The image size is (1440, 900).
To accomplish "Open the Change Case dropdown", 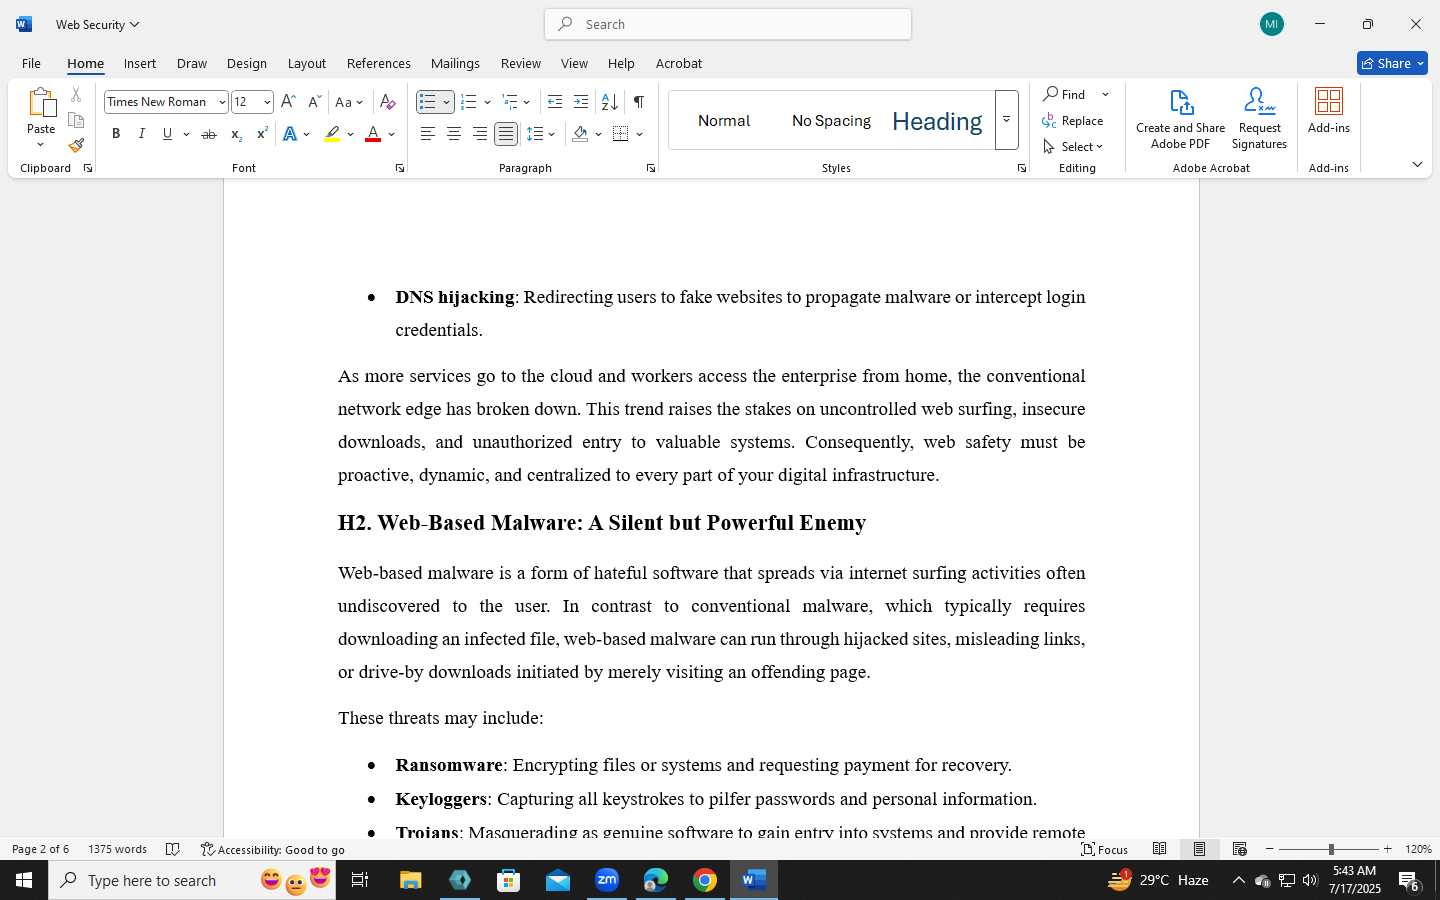I will tap(349, 102).
